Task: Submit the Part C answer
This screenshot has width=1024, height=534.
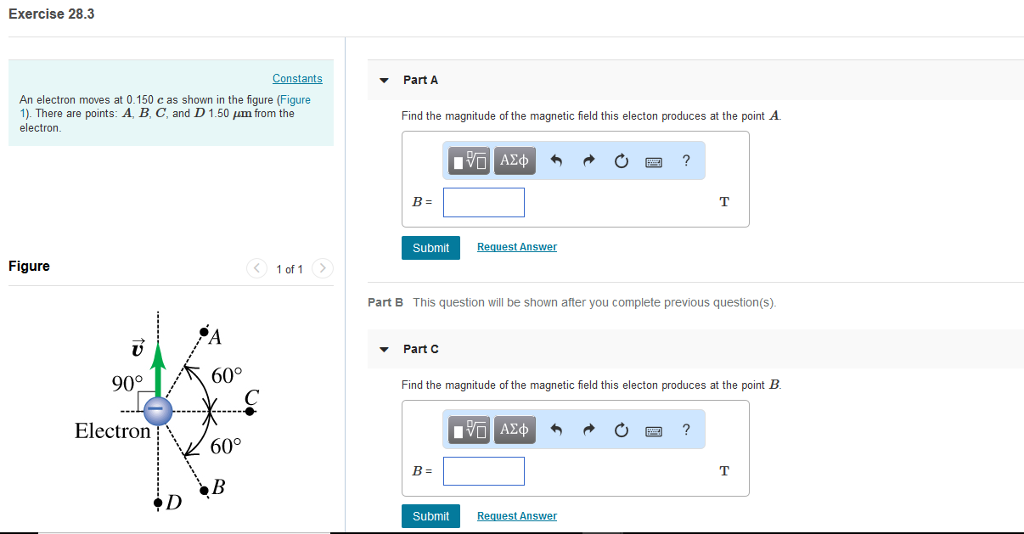Action: pyautogui.click(x=430, y=516)
